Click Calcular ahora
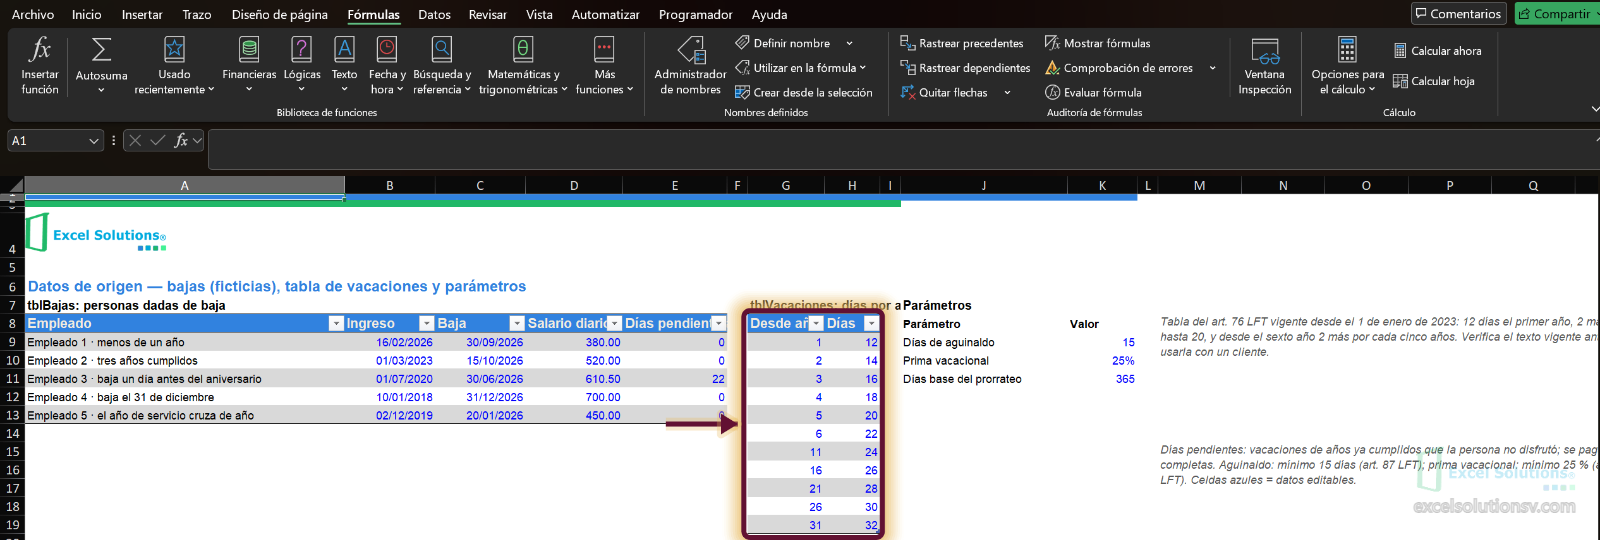Viewport: 1600px width, 540px height. click(1437, 51)
